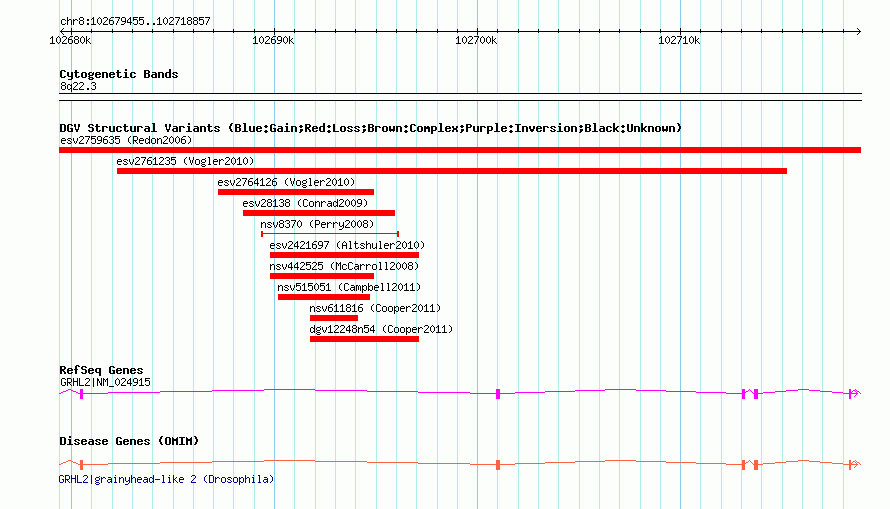
Task: Click the chr8:102679455..102718857 coordinates label
Action: tap(135, 21)
